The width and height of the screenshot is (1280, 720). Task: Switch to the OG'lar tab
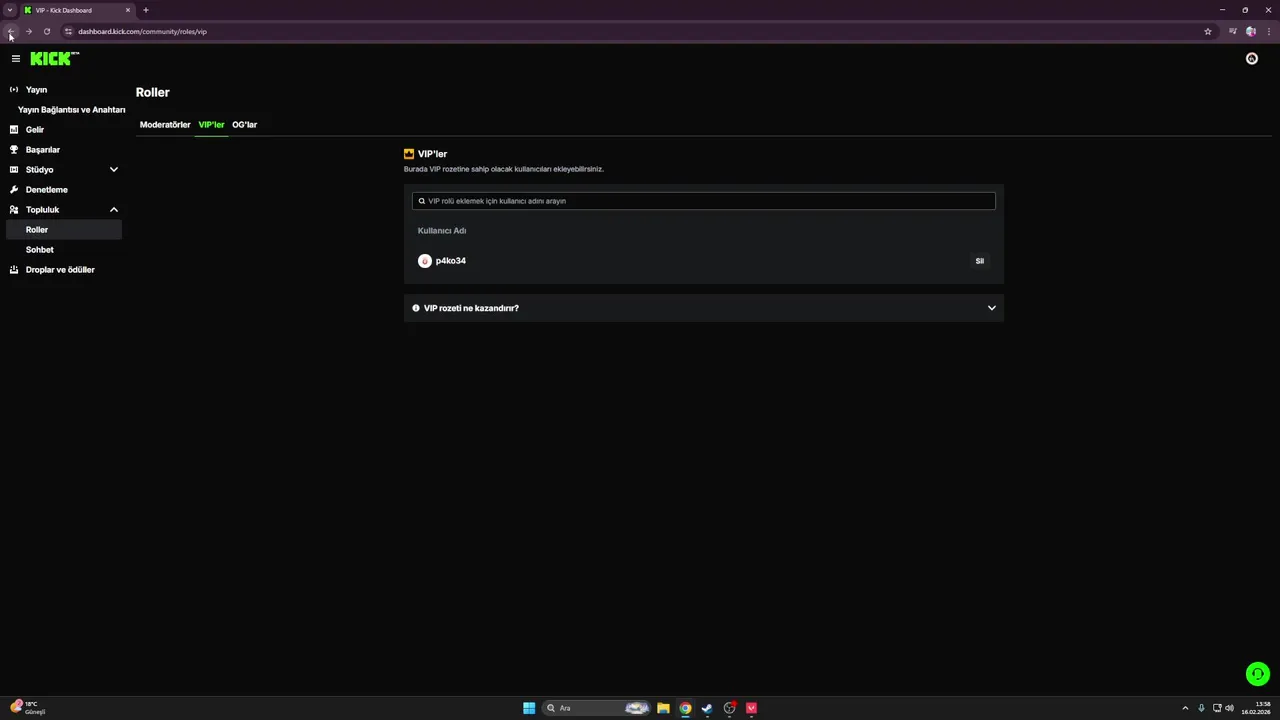(x=245, y=125)
